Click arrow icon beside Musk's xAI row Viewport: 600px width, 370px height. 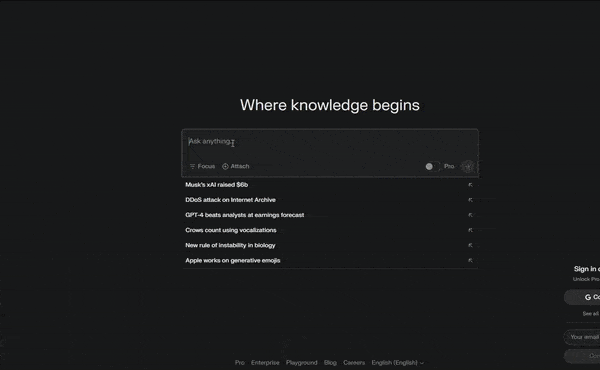coord(470,185)
